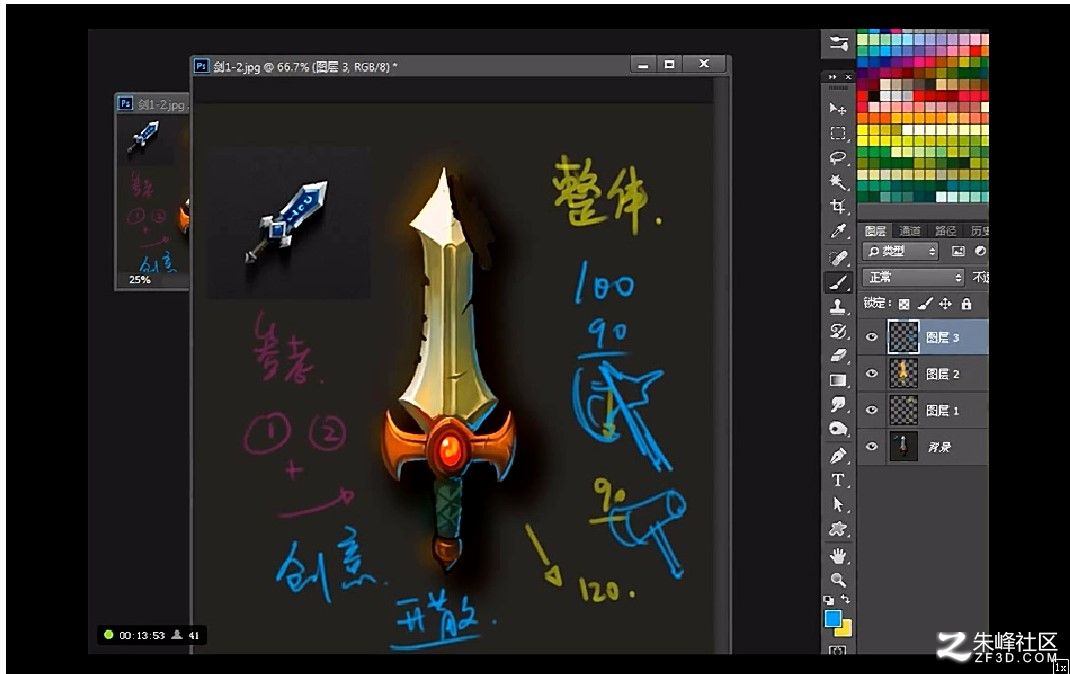1070x674 pixels.
Task: Select the Eyedropper tool
Action: tap(837, 231)
